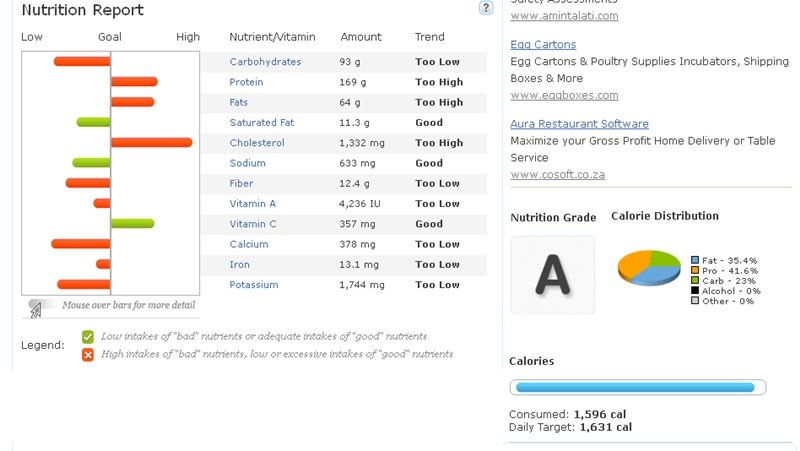
Task: Click the Nutrition Grade A badge
Action: tap(552, 275)
